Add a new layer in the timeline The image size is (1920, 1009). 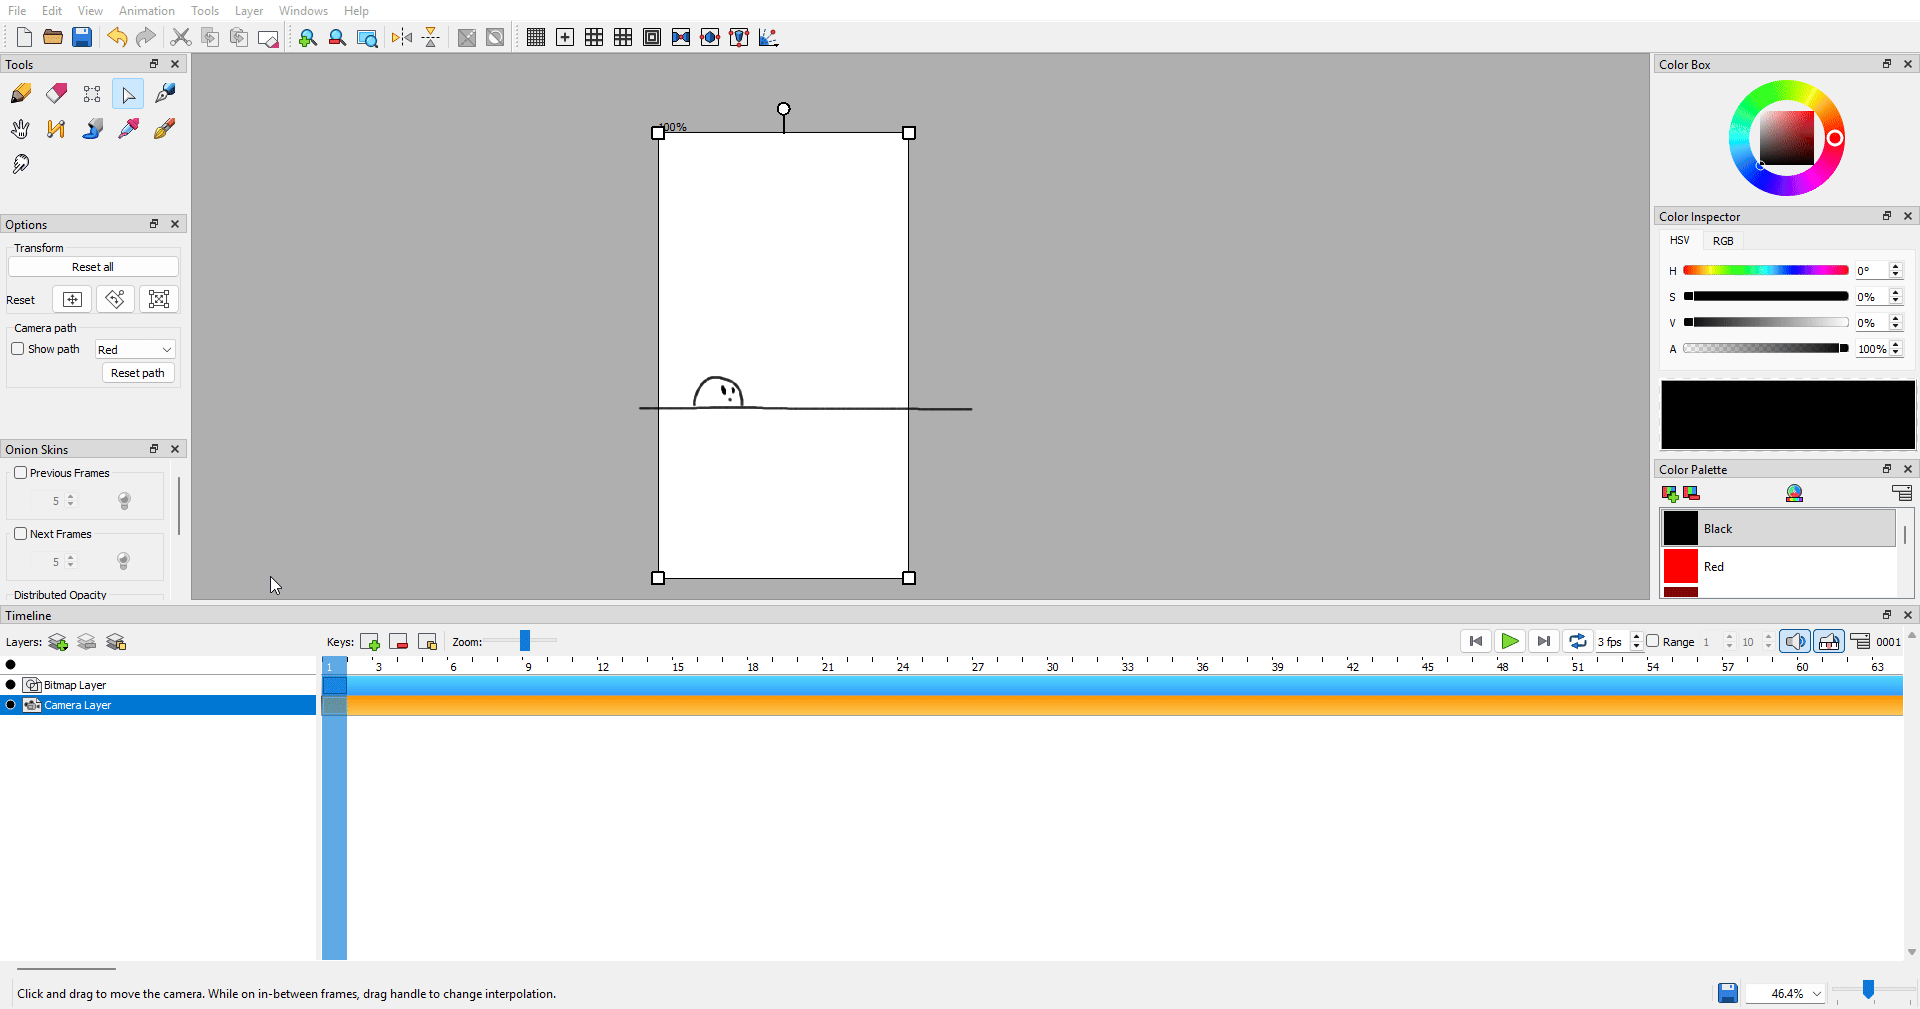click(x=58, y=642)
